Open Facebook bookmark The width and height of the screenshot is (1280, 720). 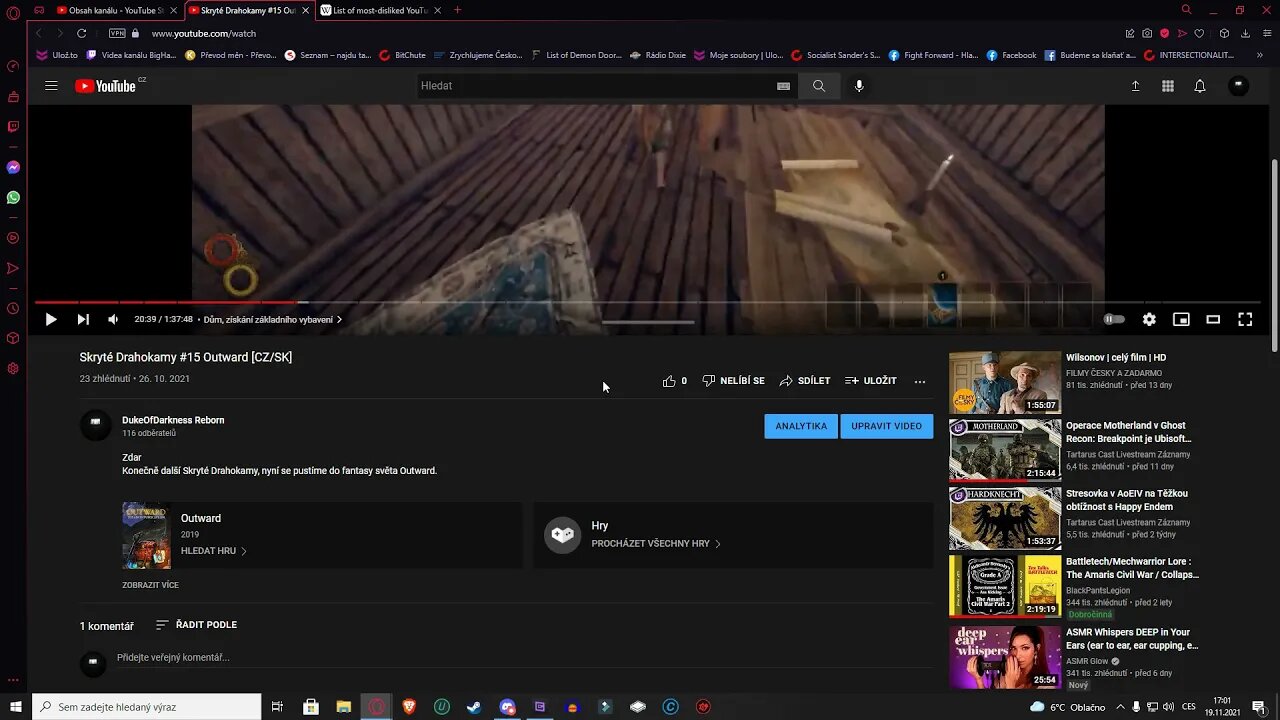click(x=1012, y=55)
